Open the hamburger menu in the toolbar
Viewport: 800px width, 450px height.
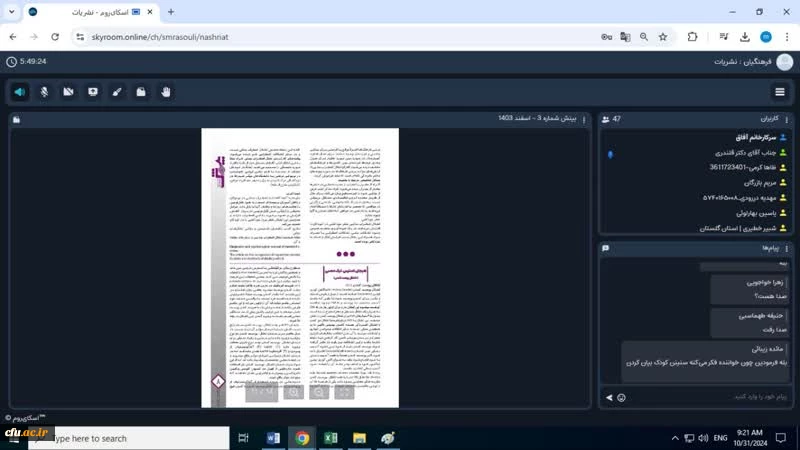779,92
